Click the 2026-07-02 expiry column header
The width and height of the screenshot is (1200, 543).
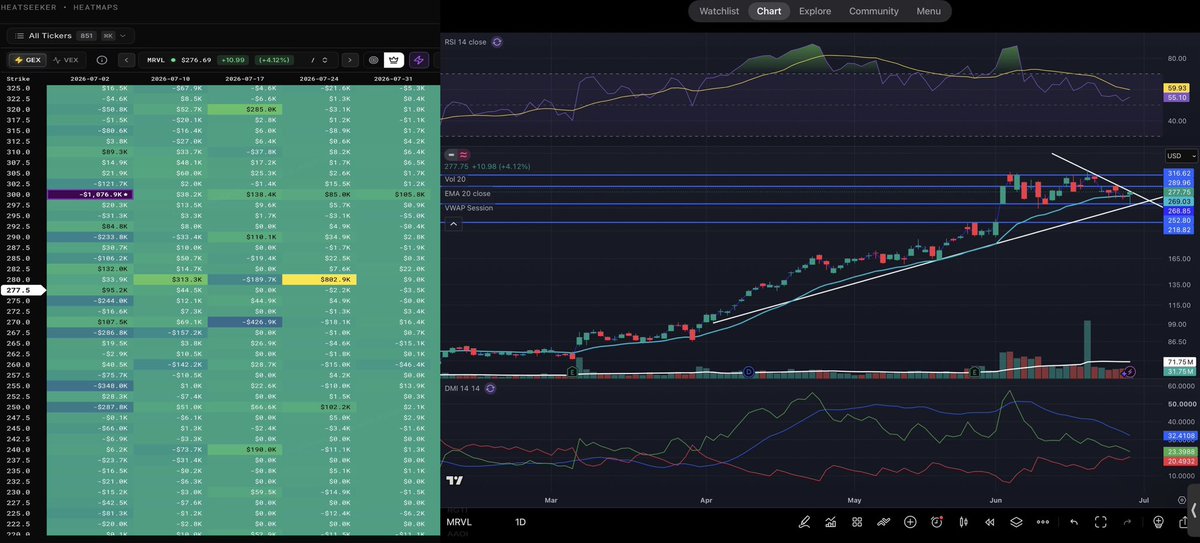(90, 77)
